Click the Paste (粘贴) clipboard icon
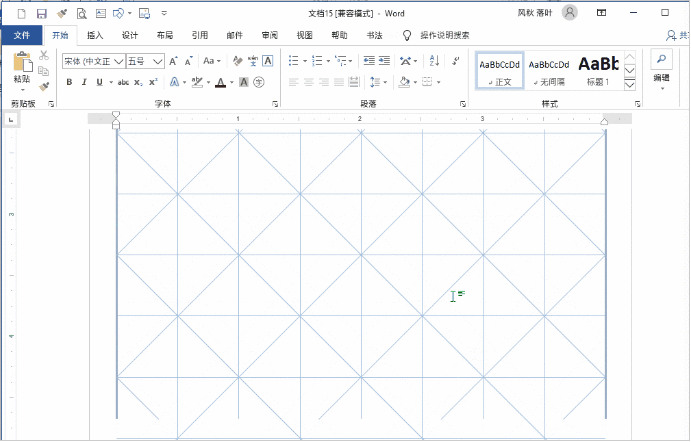Viewport: 691px width, 442px height. click(22, 62)
